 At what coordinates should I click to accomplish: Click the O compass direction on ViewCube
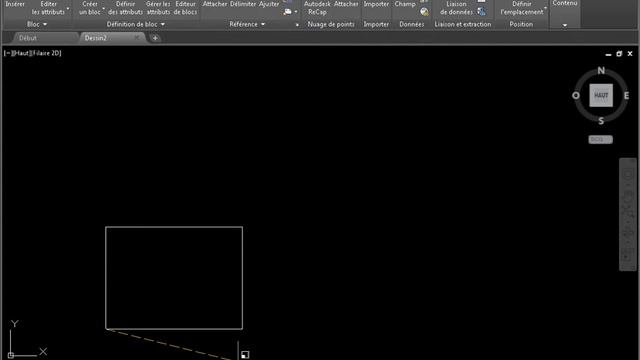point(576,96)
